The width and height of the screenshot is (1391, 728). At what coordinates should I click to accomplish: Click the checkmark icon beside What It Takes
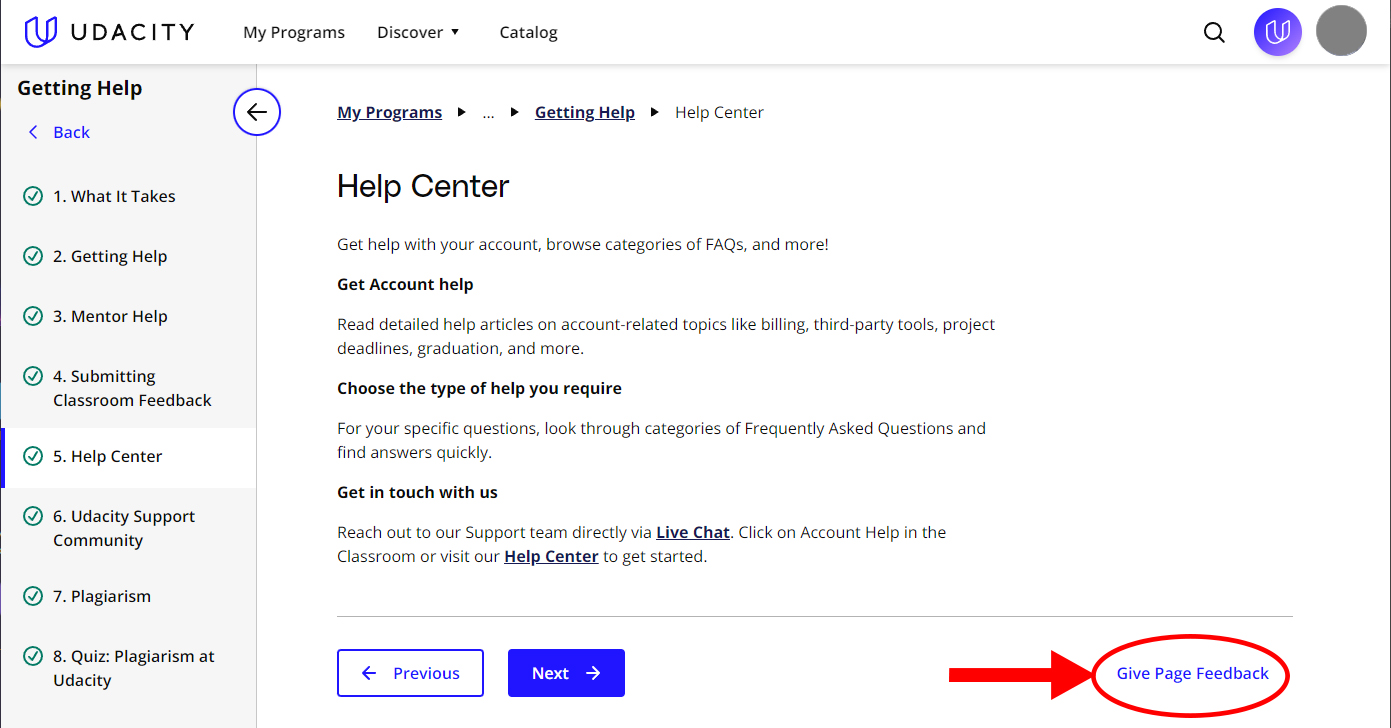33,196
